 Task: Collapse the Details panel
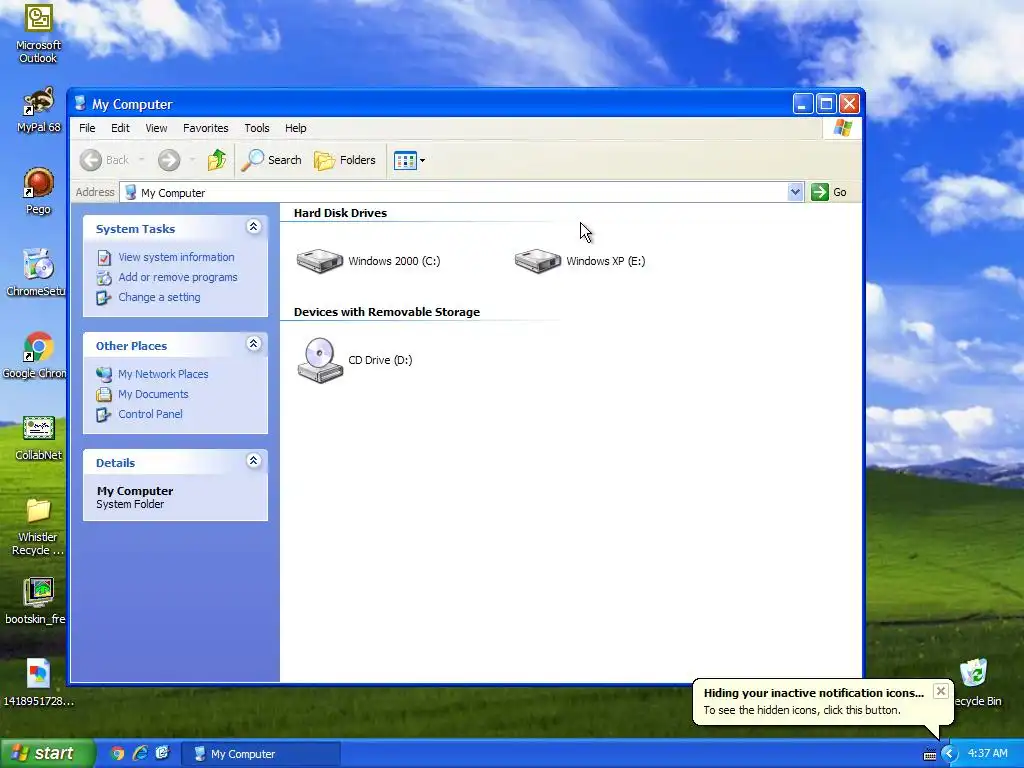click(x=253, y=461)
